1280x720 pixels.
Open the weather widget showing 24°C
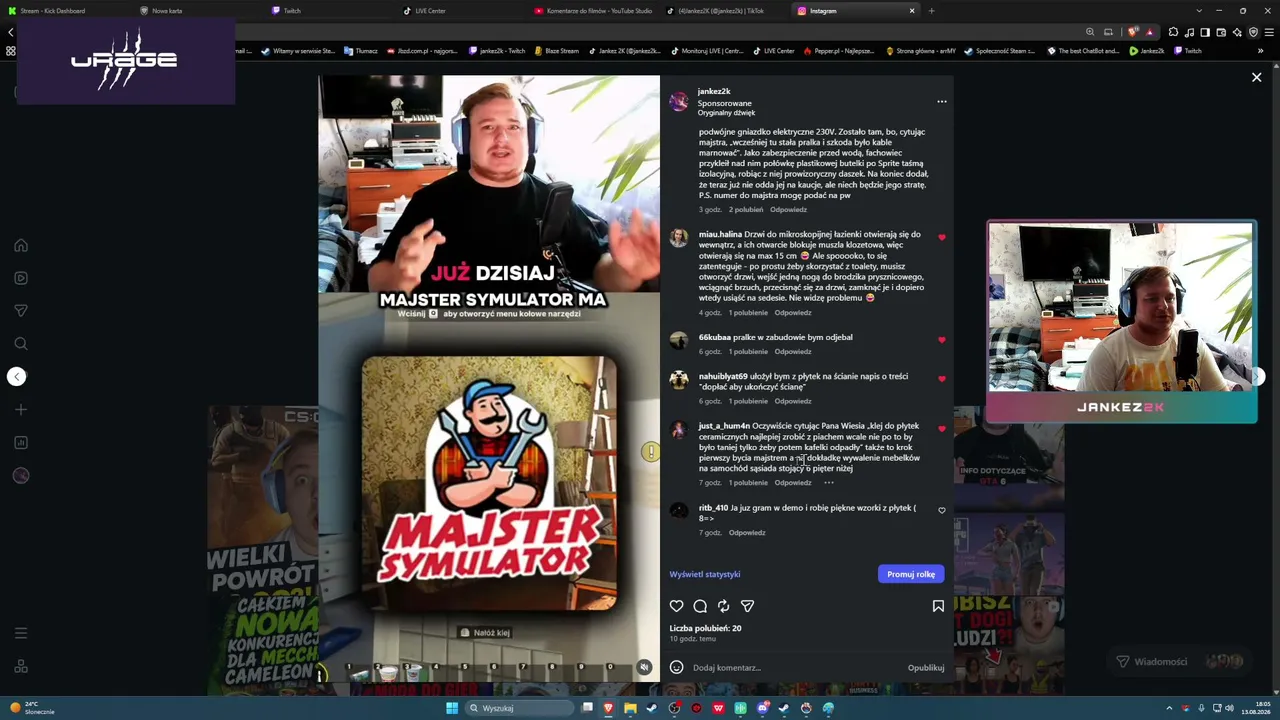point(32,708)
